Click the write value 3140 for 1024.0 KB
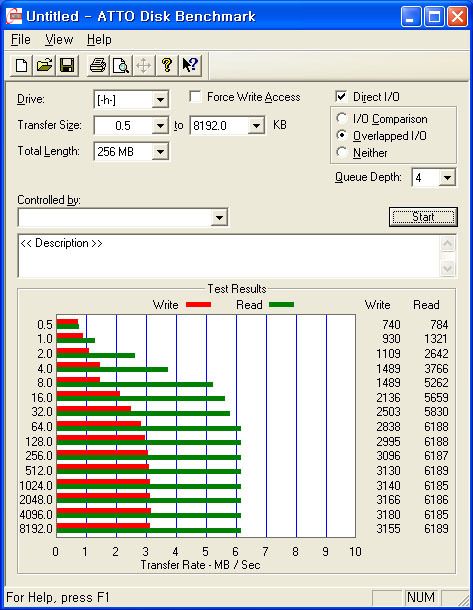 pos(388,486)
